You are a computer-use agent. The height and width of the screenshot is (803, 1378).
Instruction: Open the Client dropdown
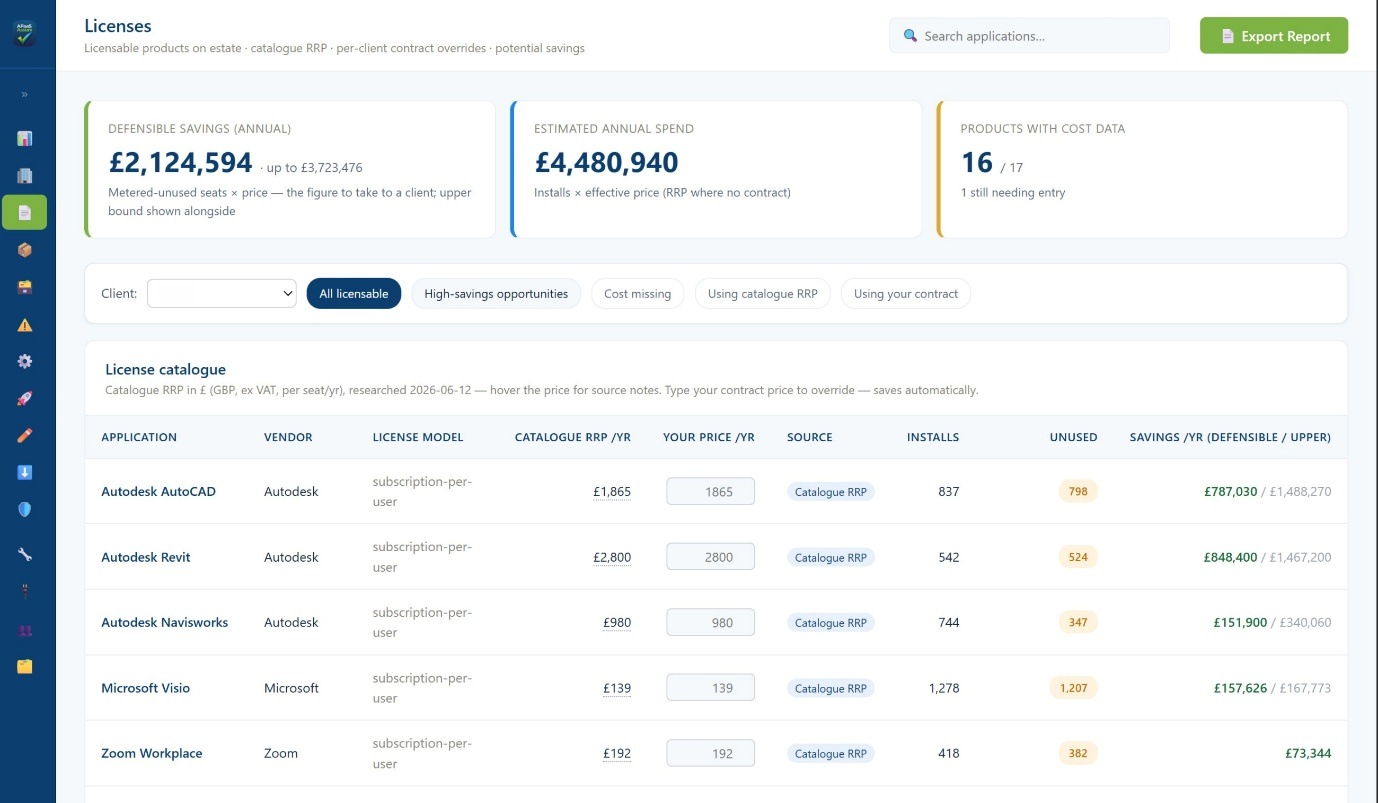point(222,293)
